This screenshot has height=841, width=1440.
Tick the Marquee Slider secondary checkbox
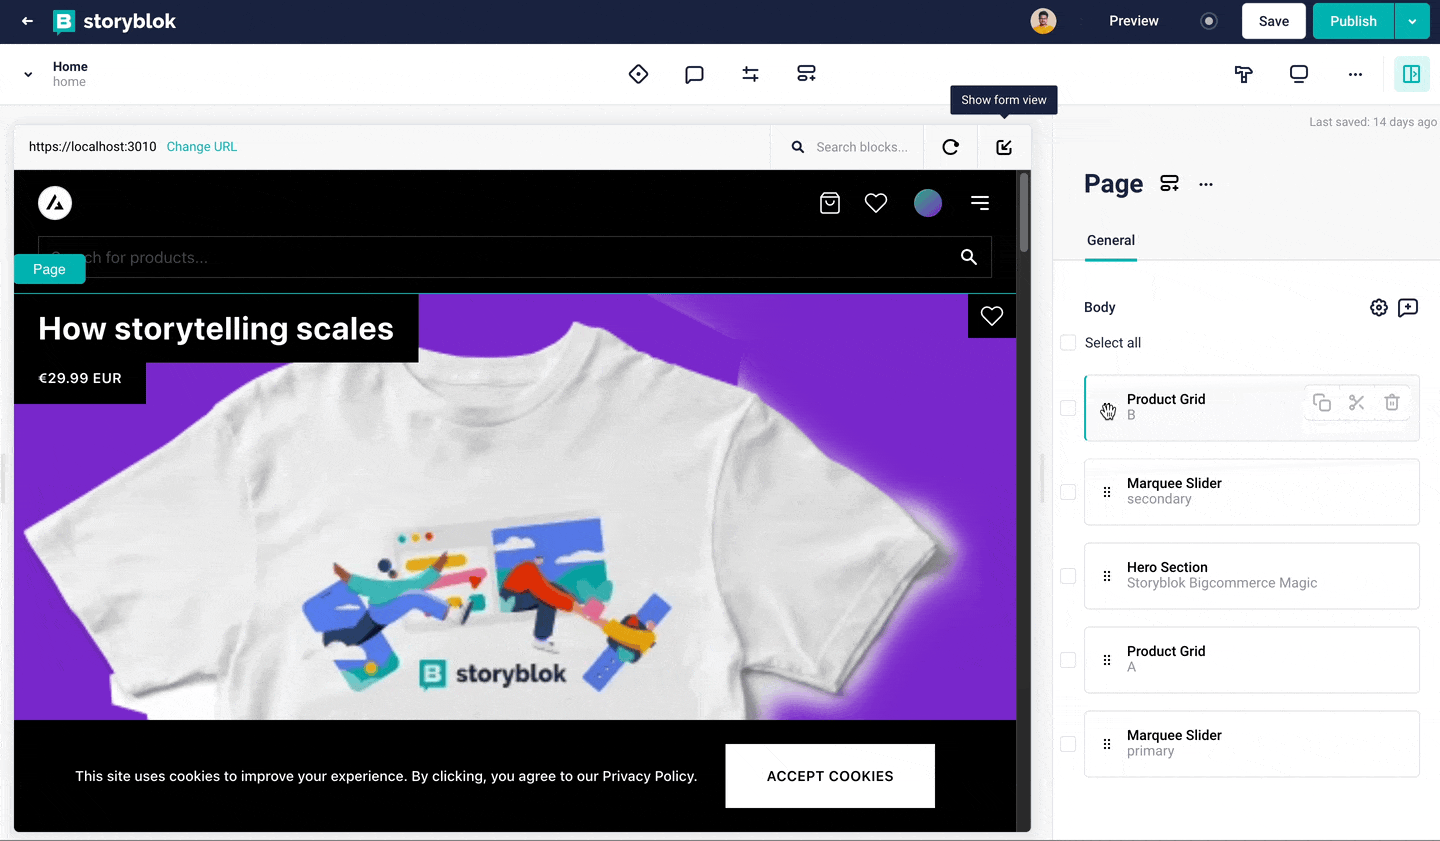(1068, 492)
